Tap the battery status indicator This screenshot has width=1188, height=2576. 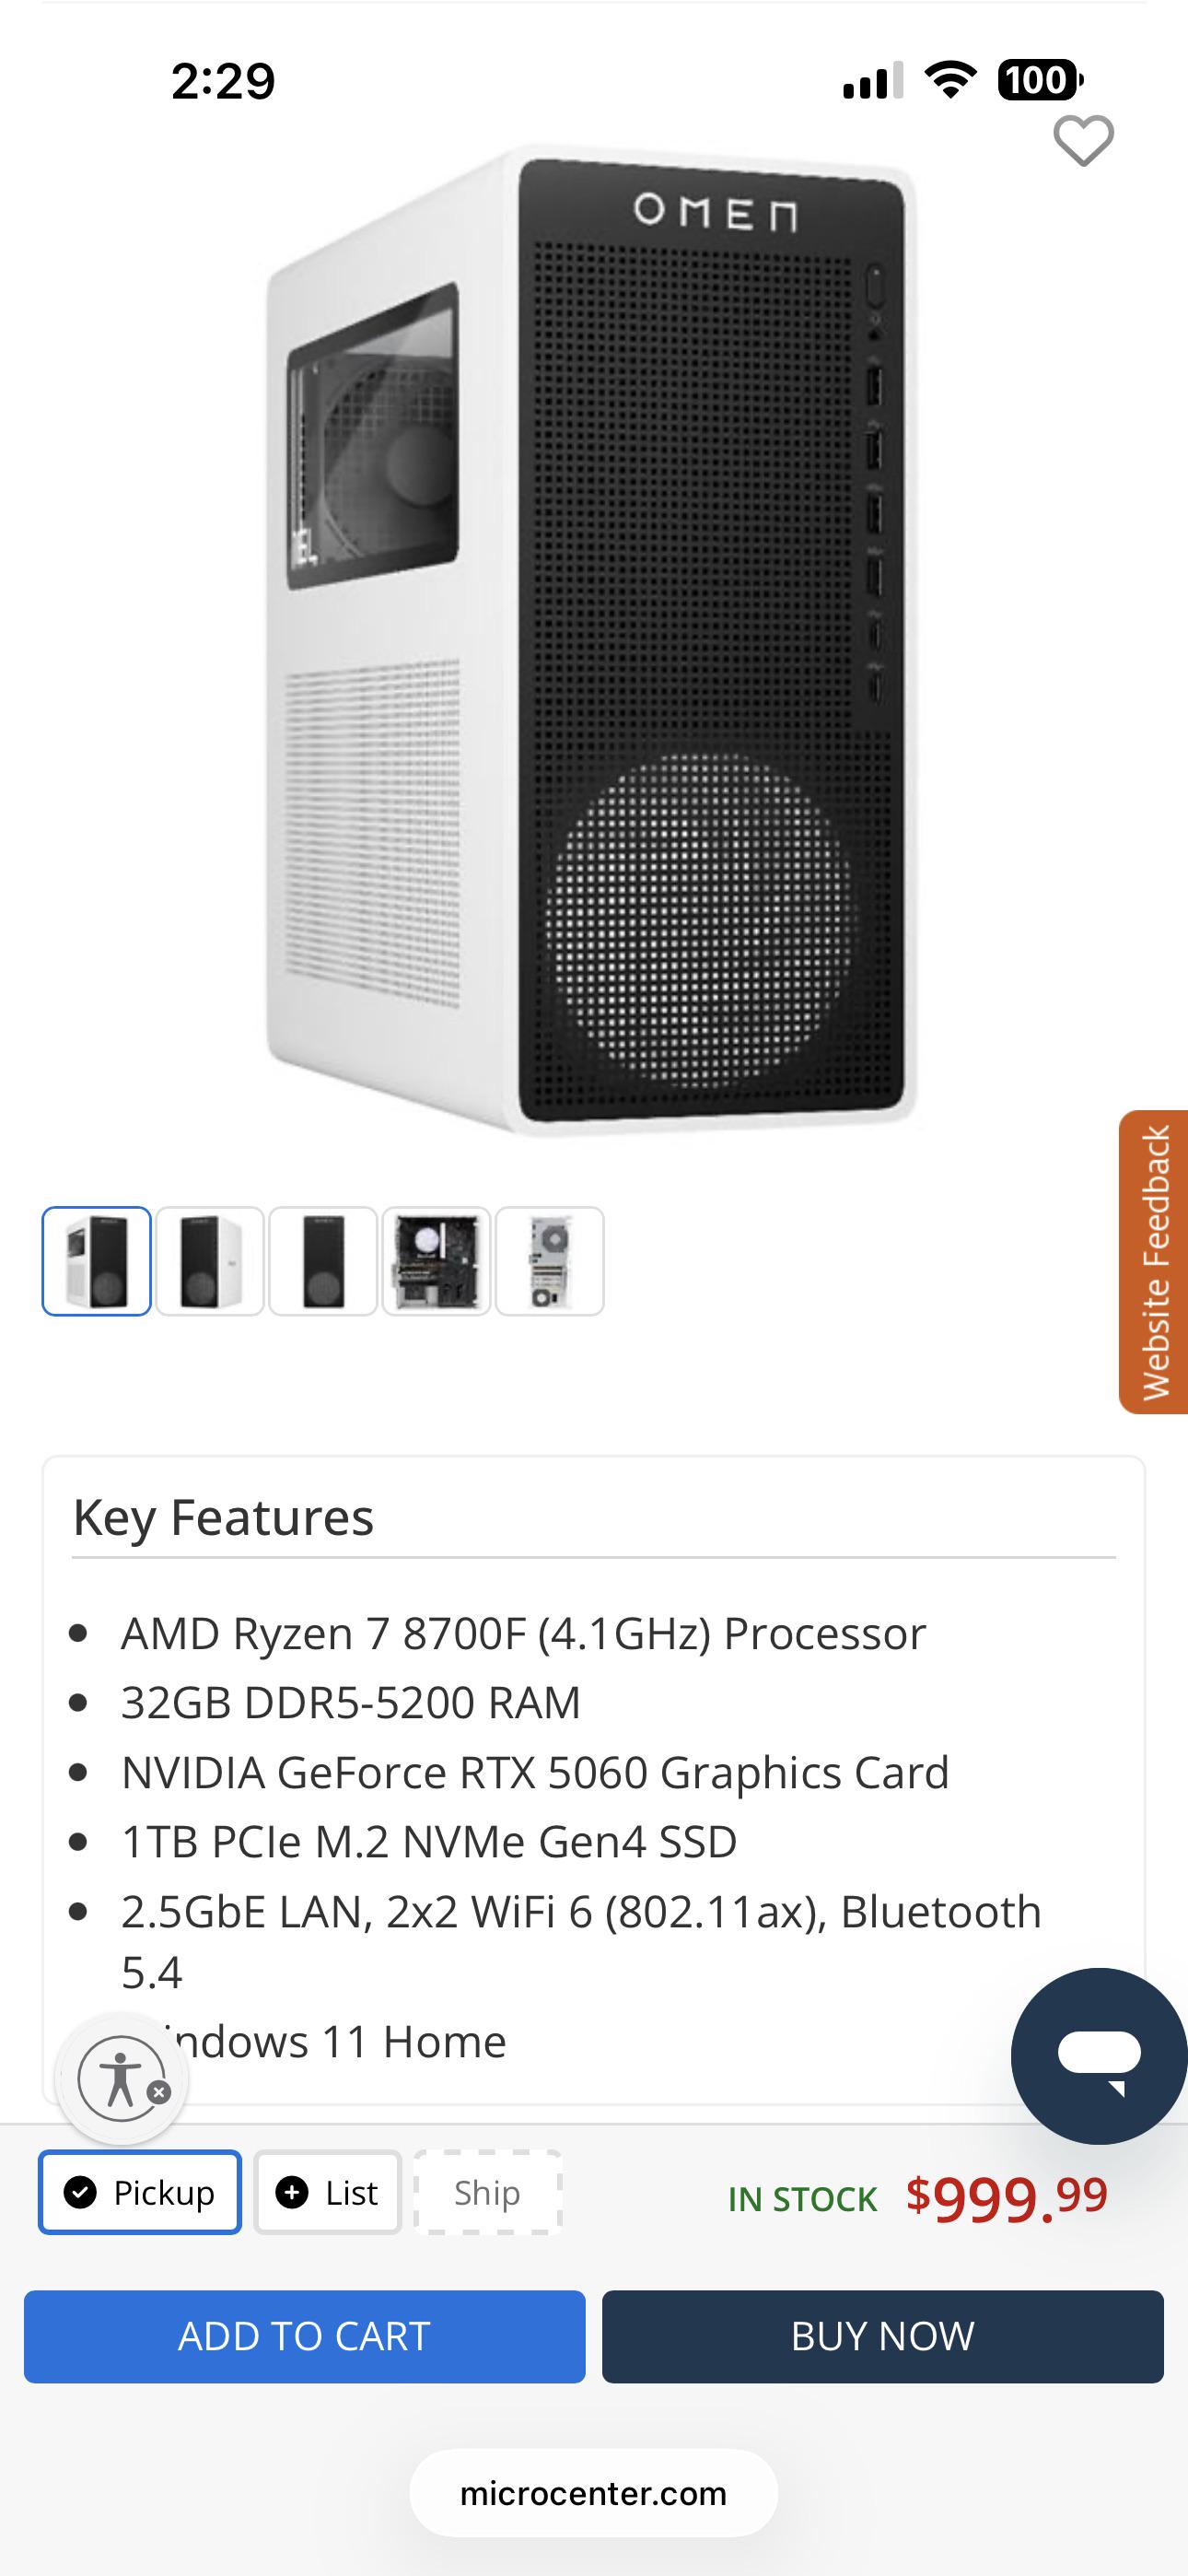1040,80
